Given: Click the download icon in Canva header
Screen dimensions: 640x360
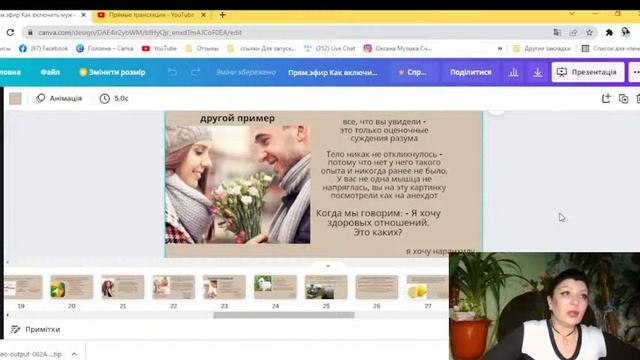Looking at the screenshot, I should 538,72.
